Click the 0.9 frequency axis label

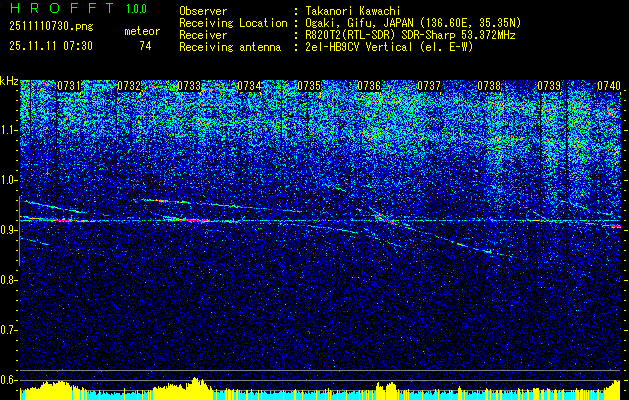[9, 230]
